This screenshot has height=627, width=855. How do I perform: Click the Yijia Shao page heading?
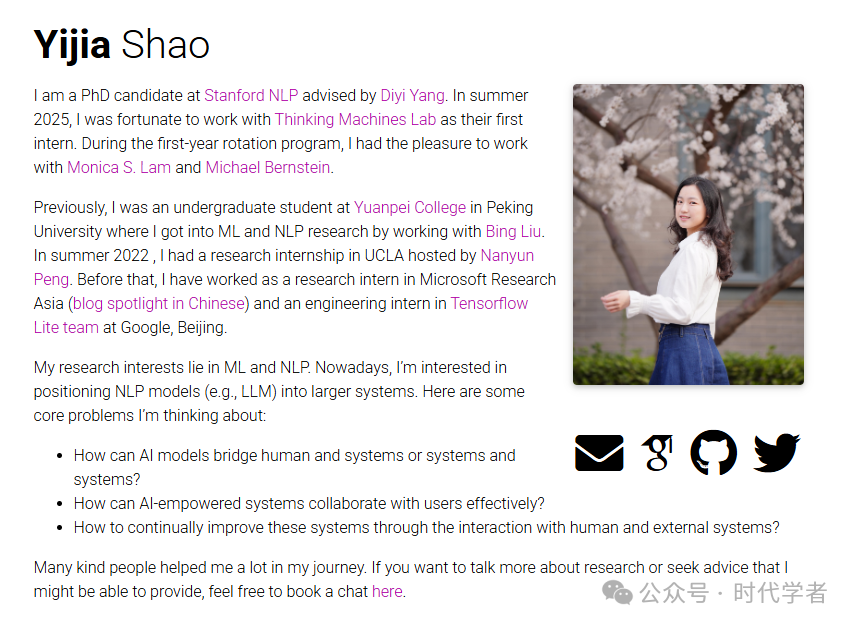coord(122,45)
